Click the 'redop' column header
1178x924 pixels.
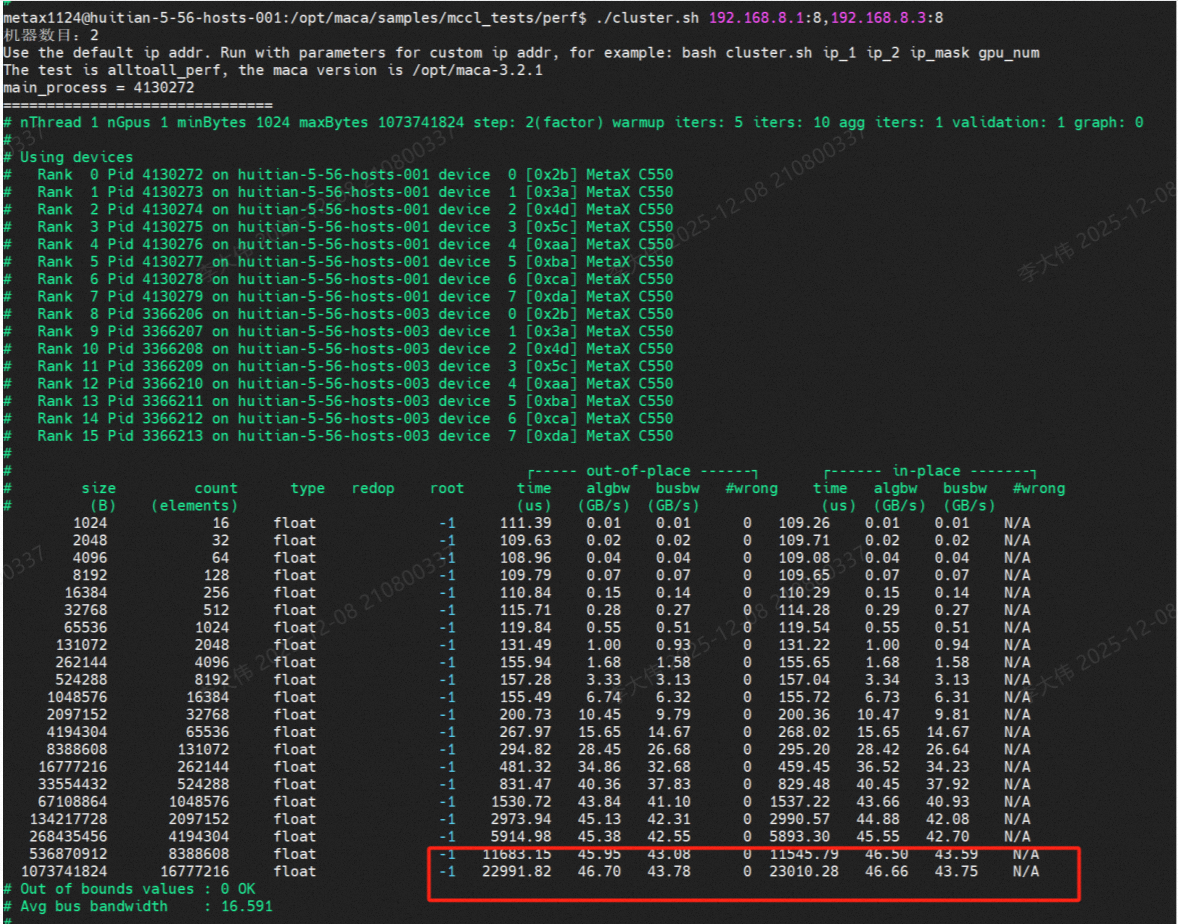(373, 488)
